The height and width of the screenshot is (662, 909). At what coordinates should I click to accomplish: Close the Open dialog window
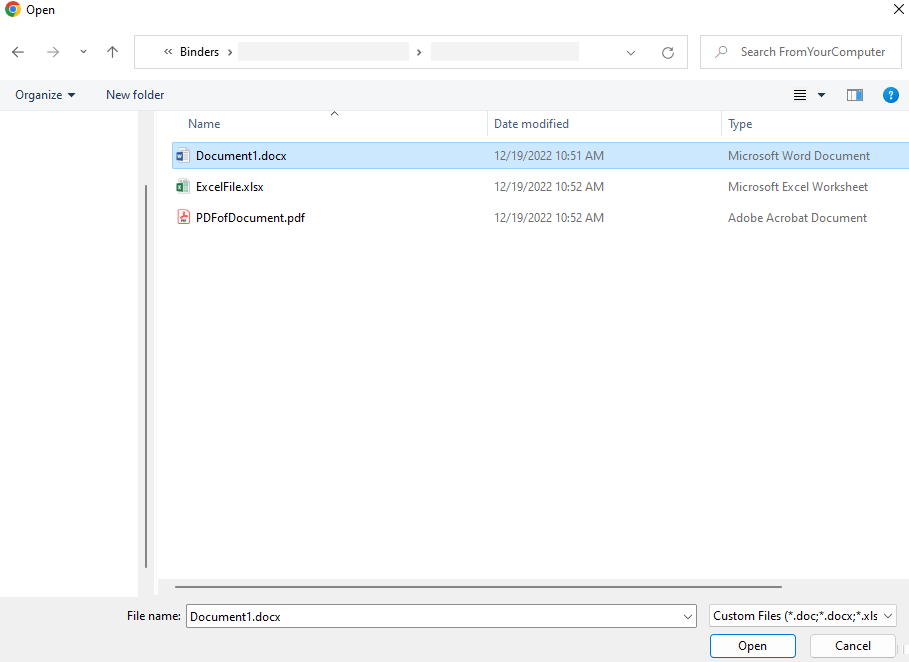(x=899, y=9)
